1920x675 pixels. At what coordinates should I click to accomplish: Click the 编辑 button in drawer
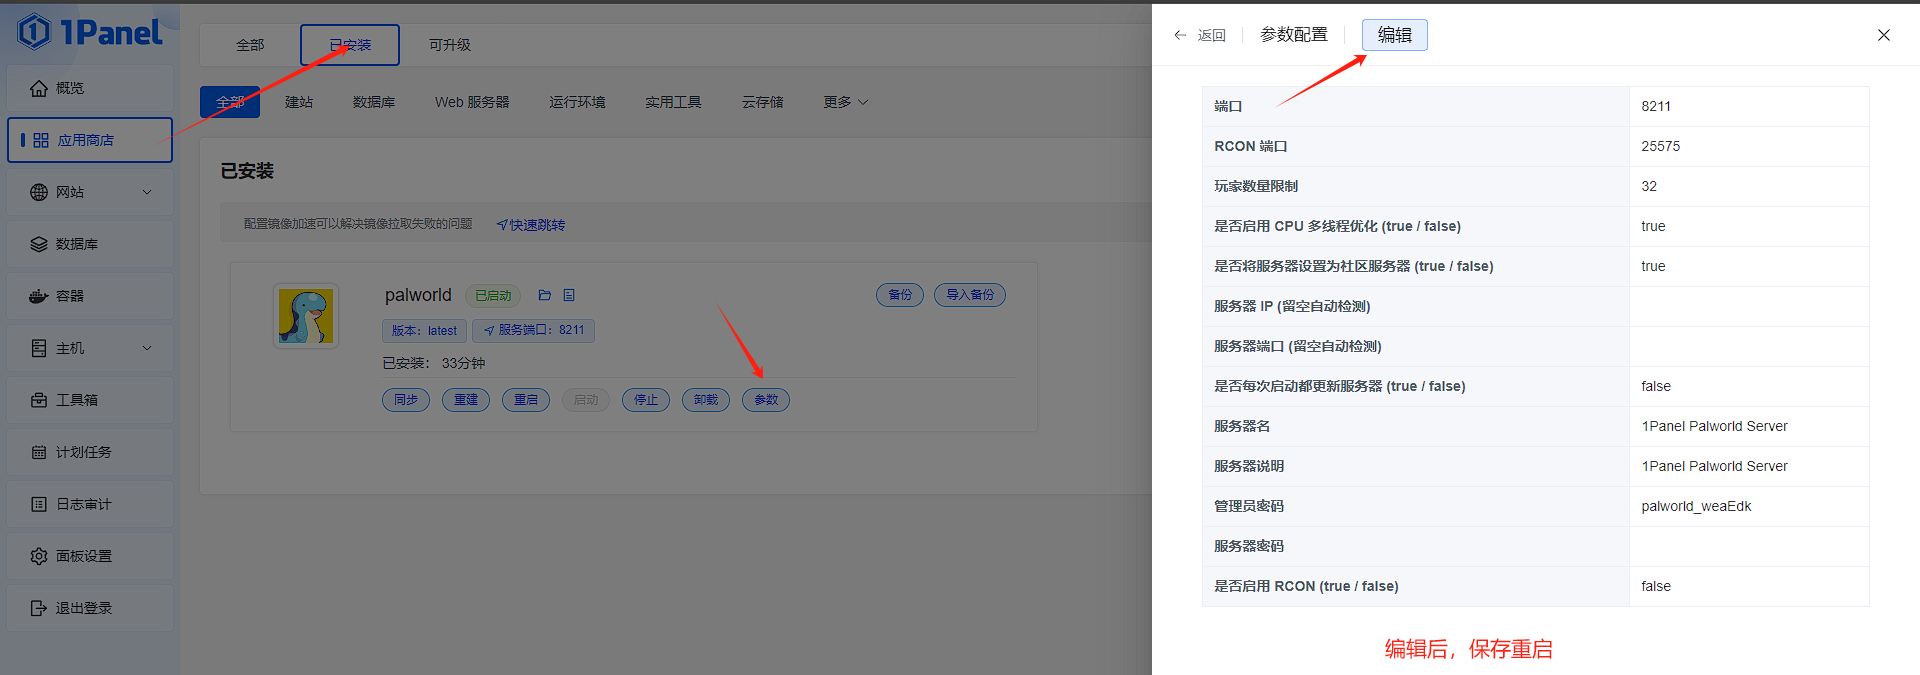(x=1395, y=35)
